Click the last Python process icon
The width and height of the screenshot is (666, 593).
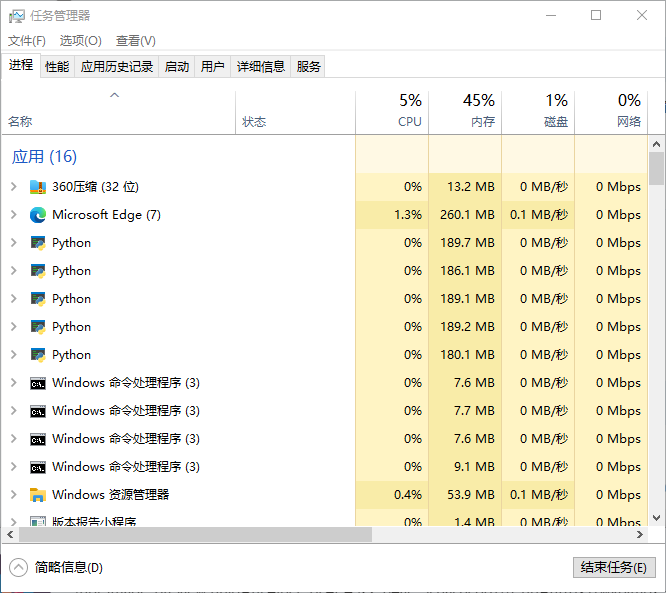38,355
